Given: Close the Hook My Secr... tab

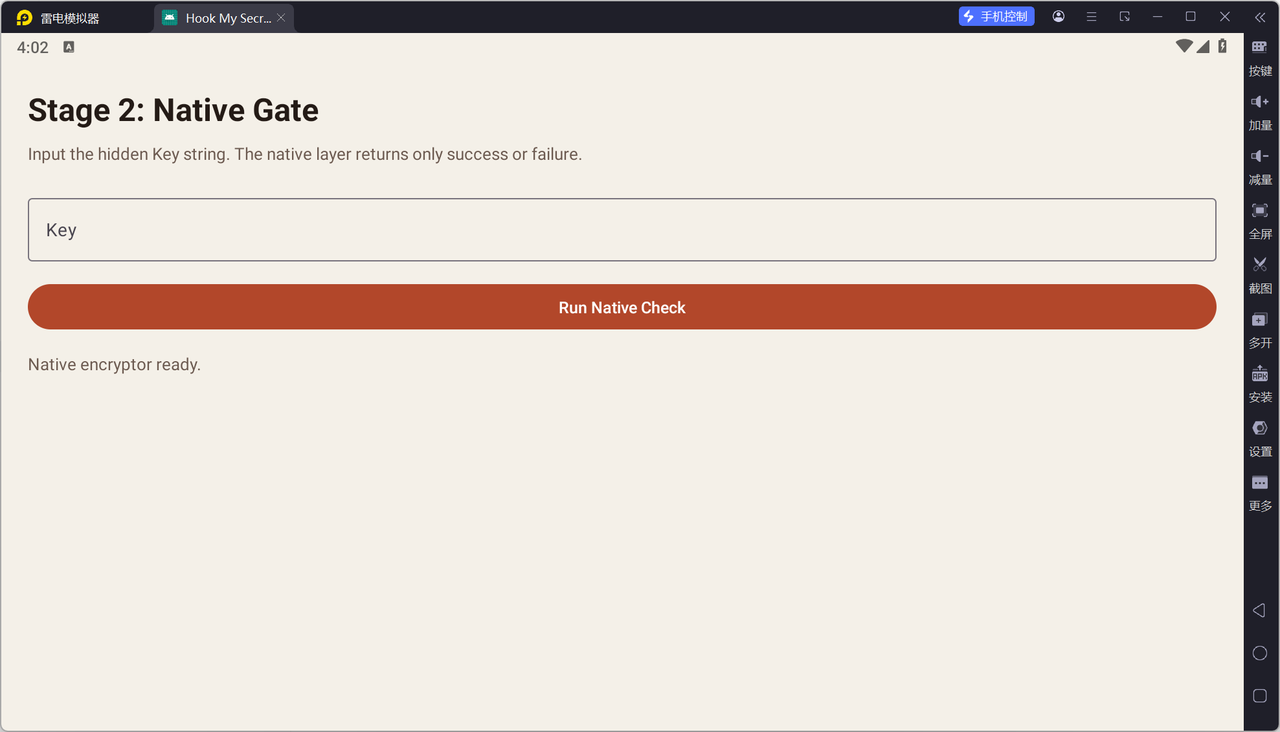Looking at the screenshot, I should click(281, 18).
